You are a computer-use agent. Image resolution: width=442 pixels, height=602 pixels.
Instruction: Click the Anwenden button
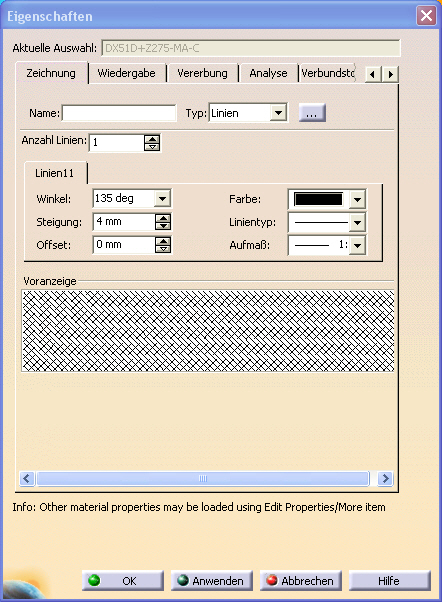coord(212,580)
